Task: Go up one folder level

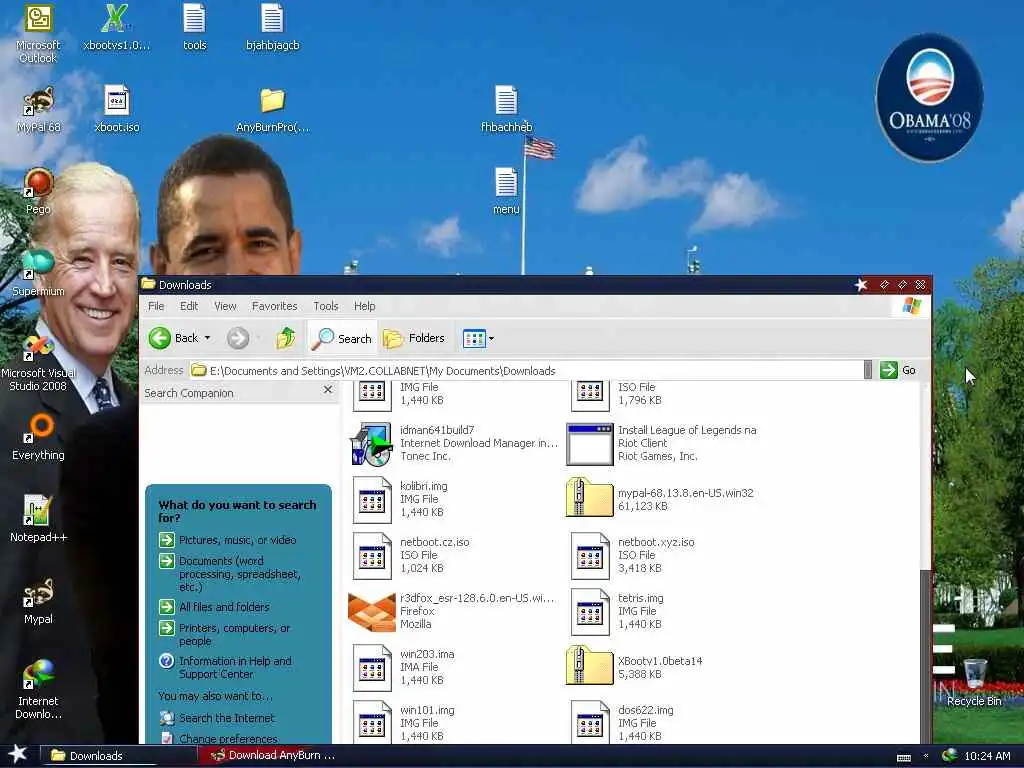Action: tap(285, 338)
